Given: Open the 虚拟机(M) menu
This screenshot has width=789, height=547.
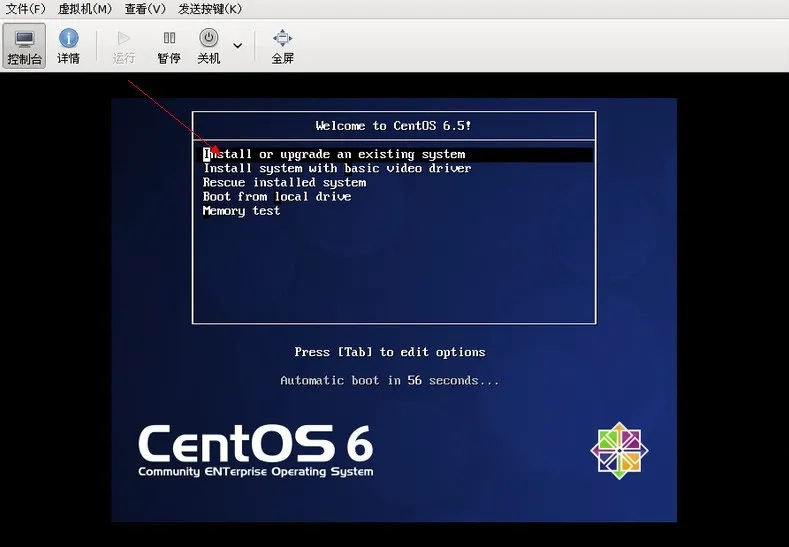Looking at the screenshot, I should (x=85, y=9).
